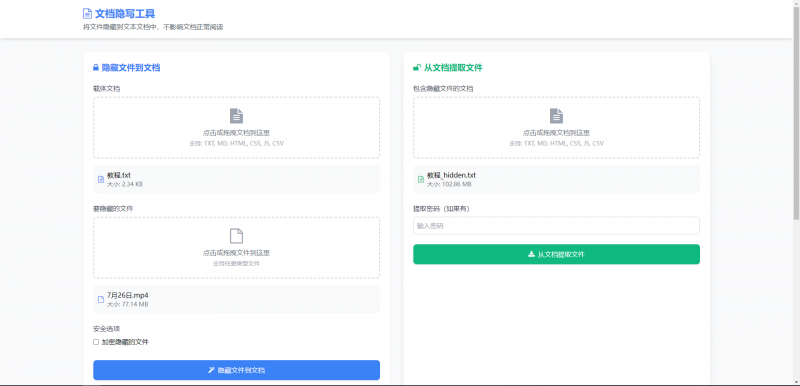This screenshot has width=800, height=386.
Task: Click the document icon in 包含隐藏文件的文档 dropzone
Action: coord(556,116)
